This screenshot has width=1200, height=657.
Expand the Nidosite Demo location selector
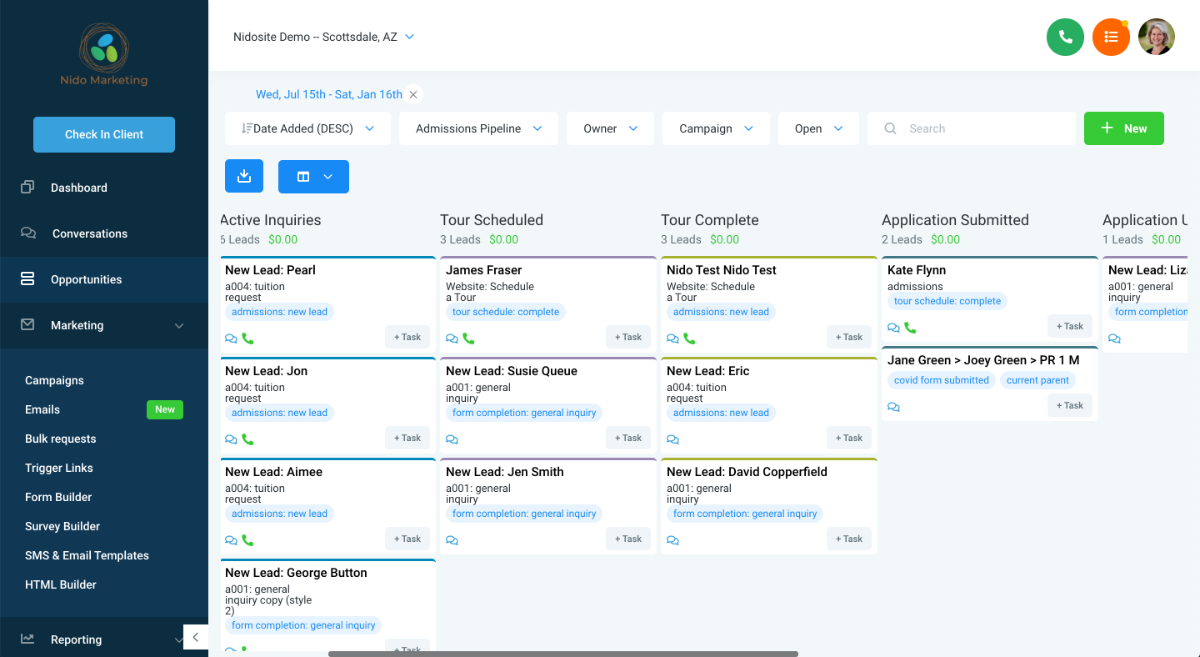(x=324, y=37)
